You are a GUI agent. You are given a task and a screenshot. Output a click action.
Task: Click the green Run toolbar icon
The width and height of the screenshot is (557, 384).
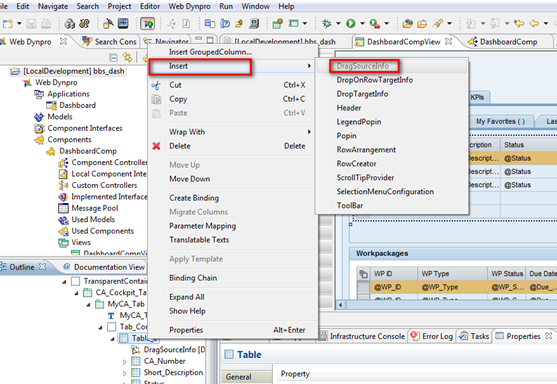tap(351, 24)
